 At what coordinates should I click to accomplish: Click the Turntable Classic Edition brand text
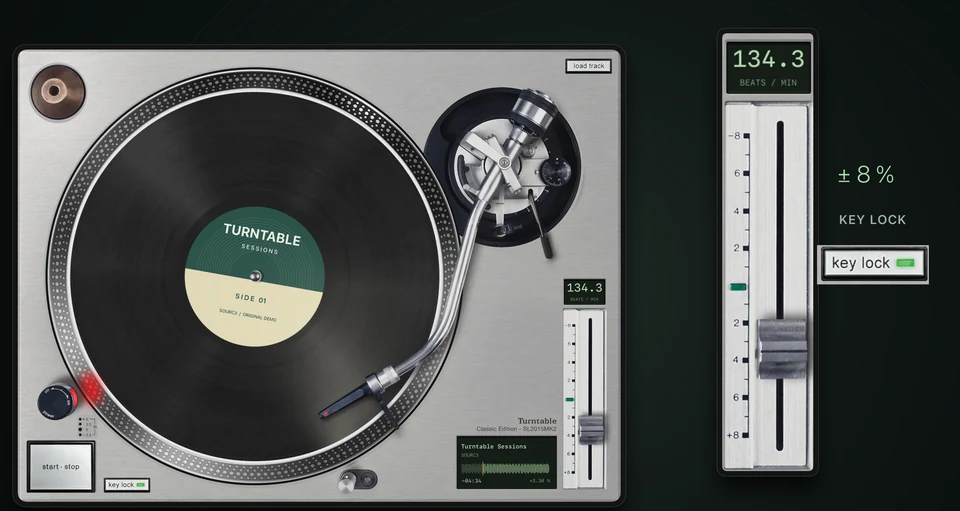(517, 425)
